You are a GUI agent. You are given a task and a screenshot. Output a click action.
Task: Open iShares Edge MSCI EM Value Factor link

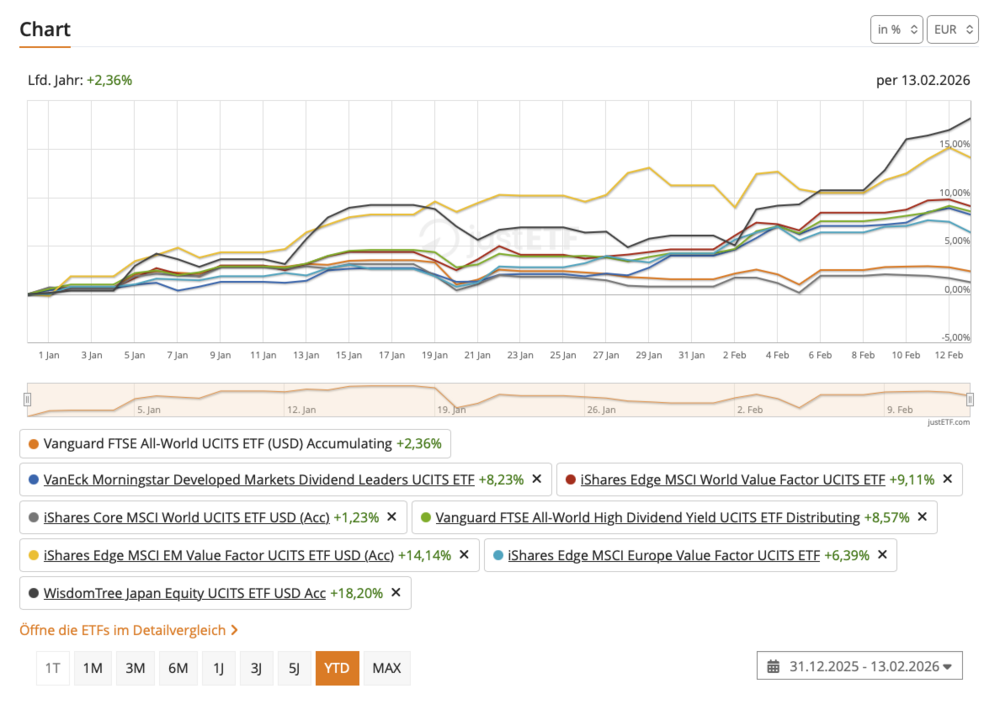tap(219, 556)
